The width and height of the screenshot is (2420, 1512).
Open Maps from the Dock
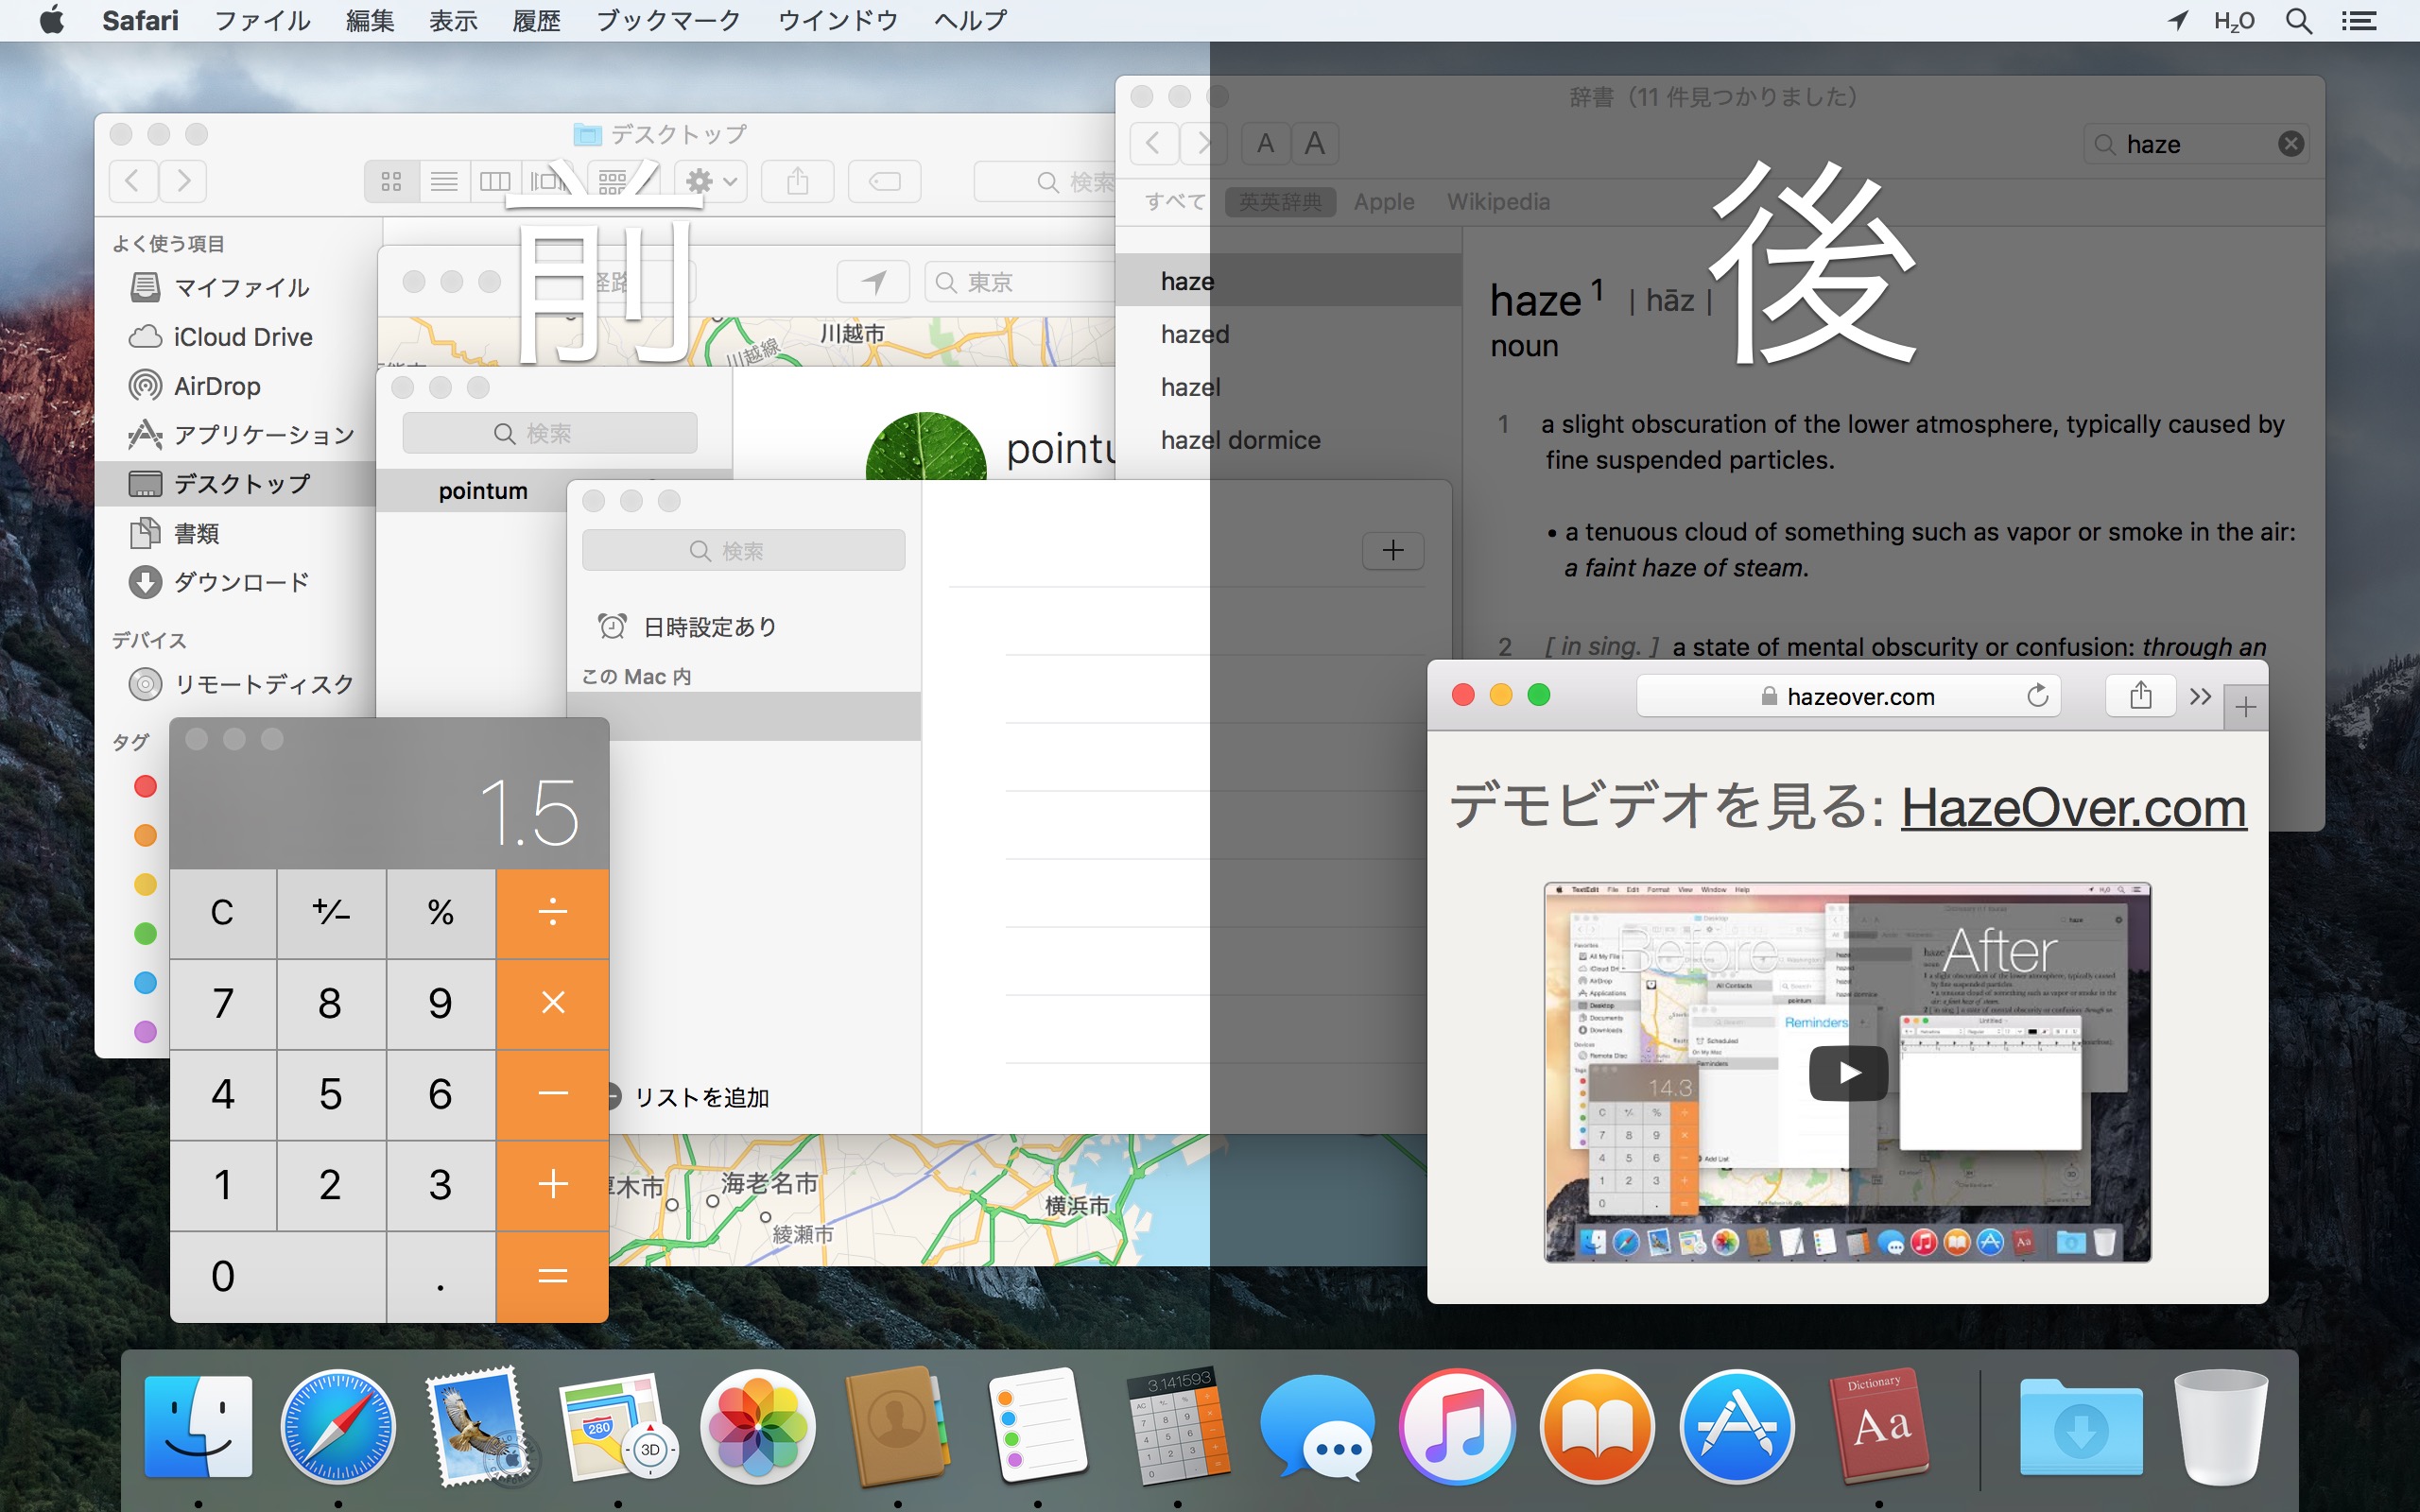coord(617,1427)
